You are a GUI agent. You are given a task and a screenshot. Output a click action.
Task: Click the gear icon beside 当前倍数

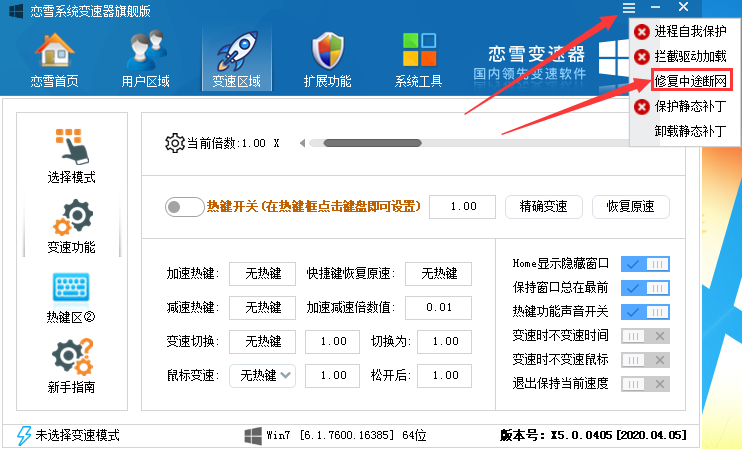pyautogui.click(x=175, y=143)
